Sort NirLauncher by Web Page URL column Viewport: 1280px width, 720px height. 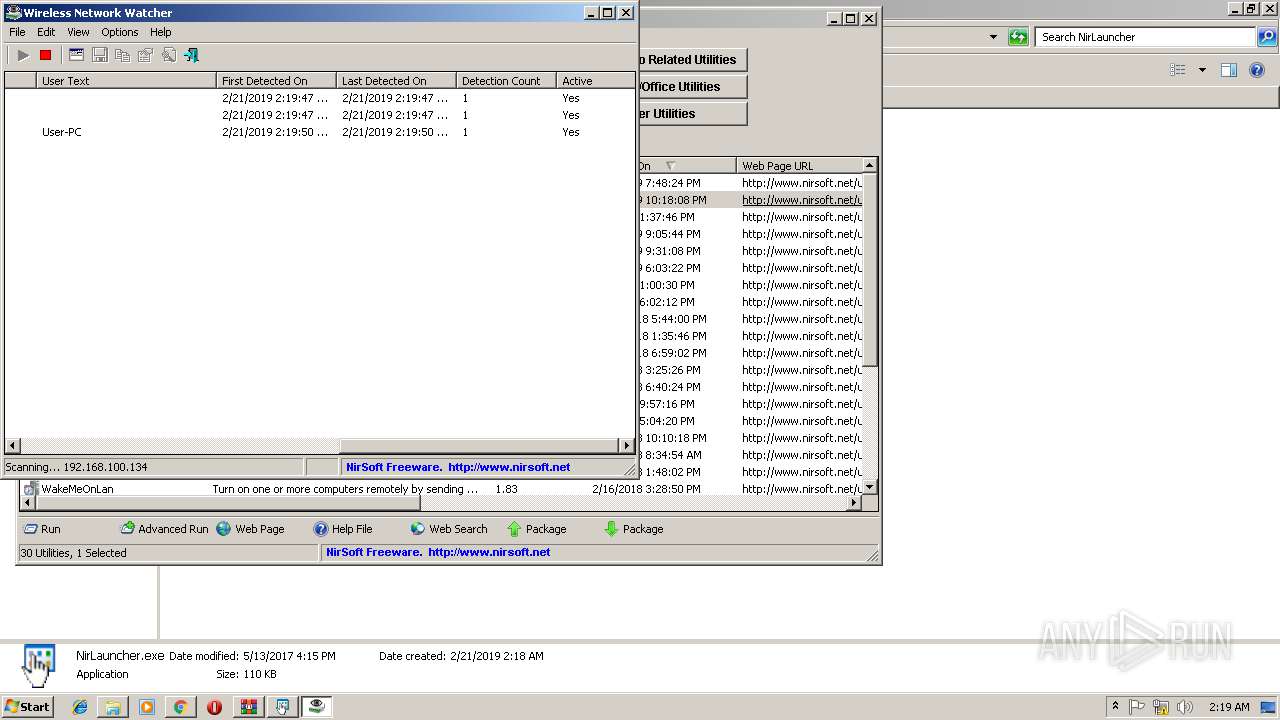[x=799, y=166]
